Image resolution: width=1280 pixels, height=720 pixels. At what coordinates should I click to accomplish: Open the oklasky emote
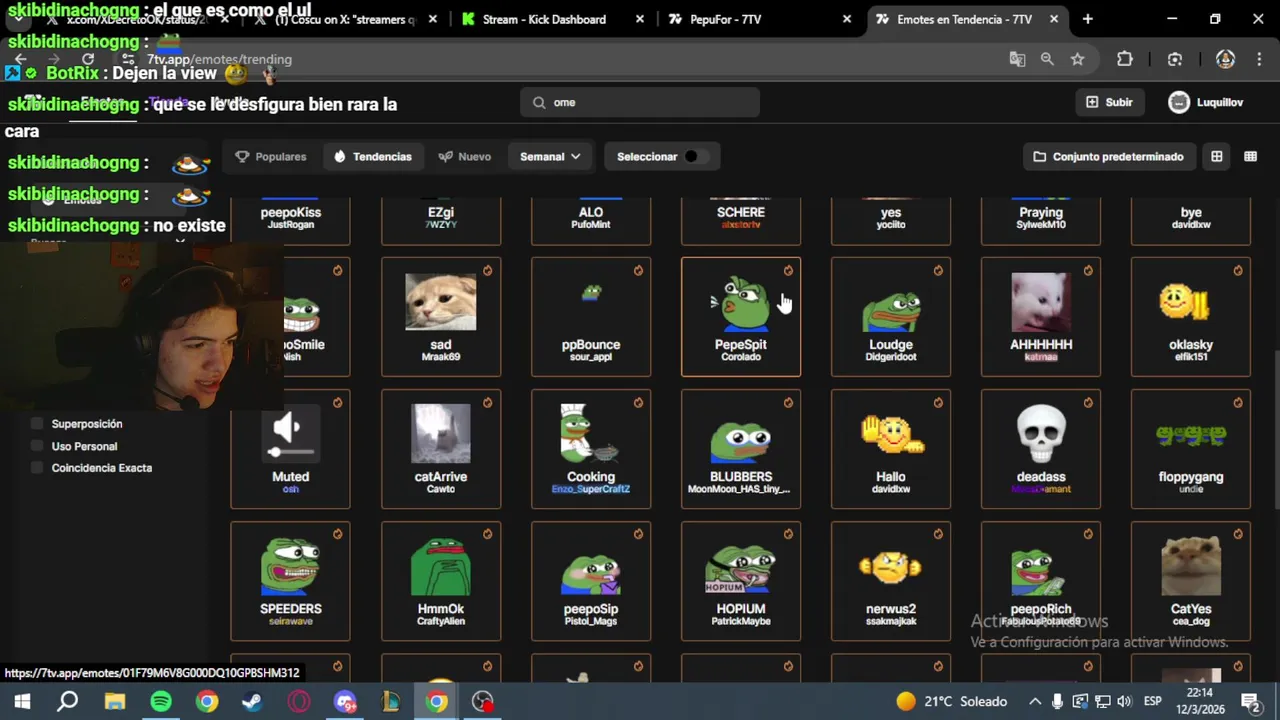[1191, 317]
